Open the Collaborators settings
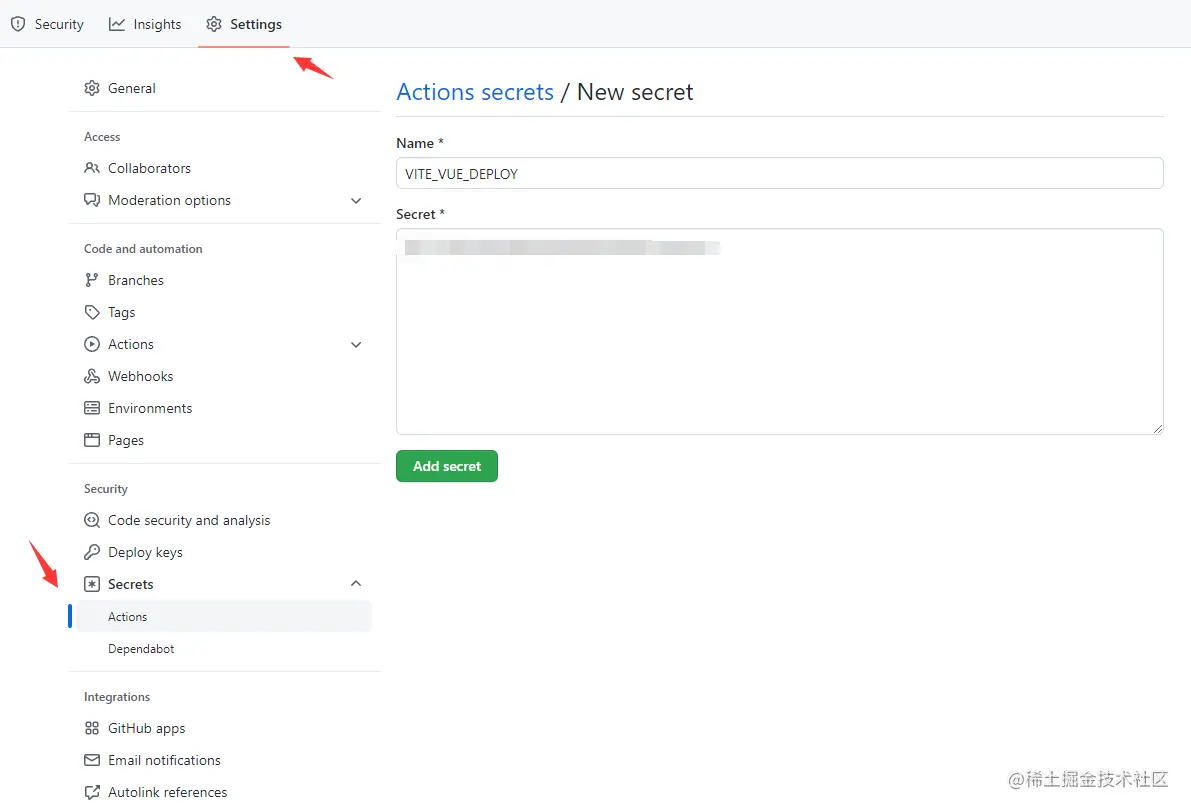Screen dimensions: 1191x812 point(224,168)
